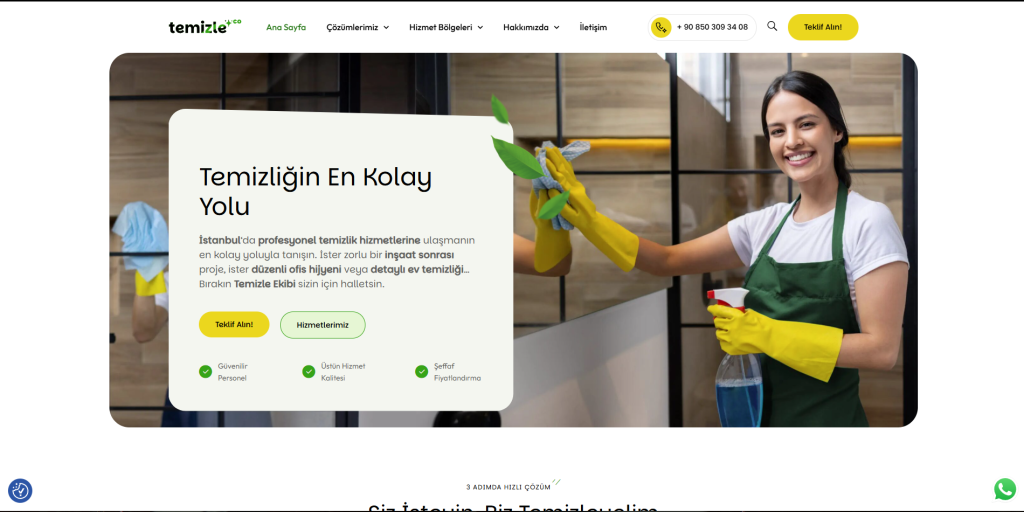The height and width of the screenshot is (512, 1024).
Task: Click the Hizmetlerimiz button in hero card
Action: pos(323,325)
